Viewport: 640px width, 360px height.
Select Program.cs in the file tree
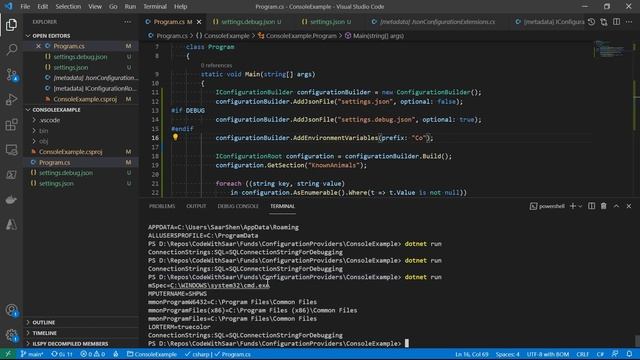[x=54, y=162]
